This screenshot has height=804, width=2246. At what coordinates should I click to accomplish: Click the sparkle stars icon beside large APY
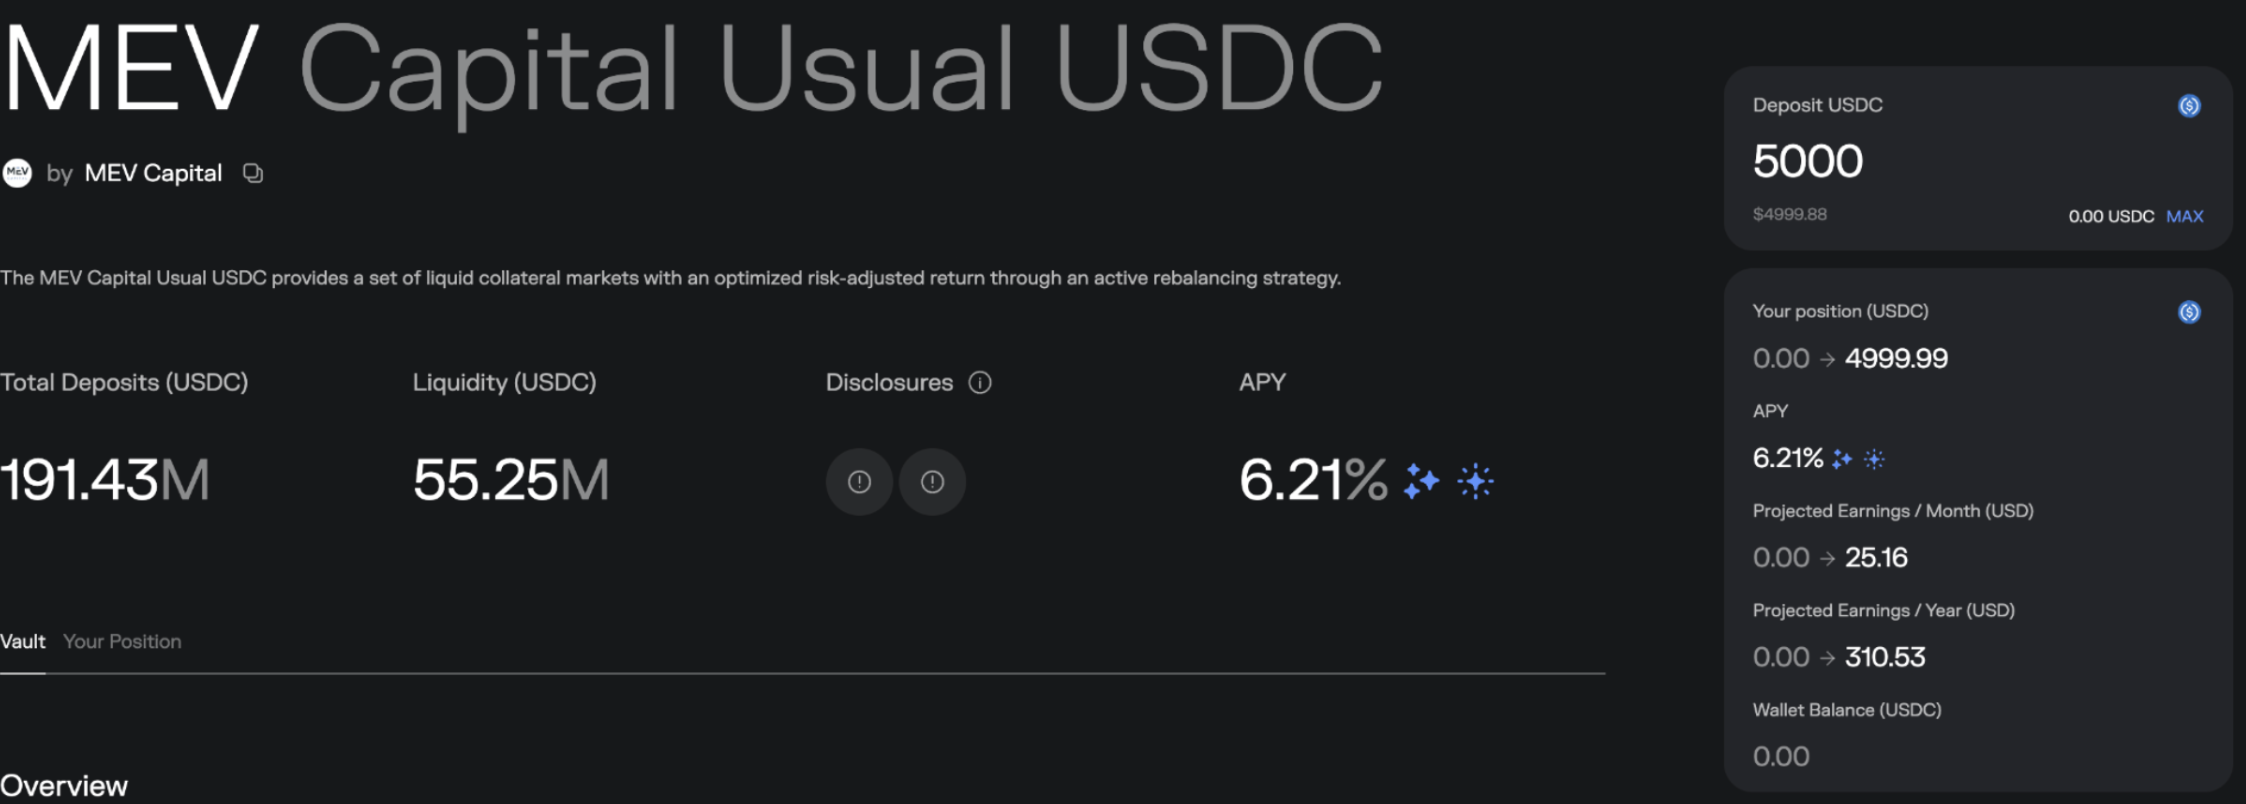click(x=1421, y=481)
